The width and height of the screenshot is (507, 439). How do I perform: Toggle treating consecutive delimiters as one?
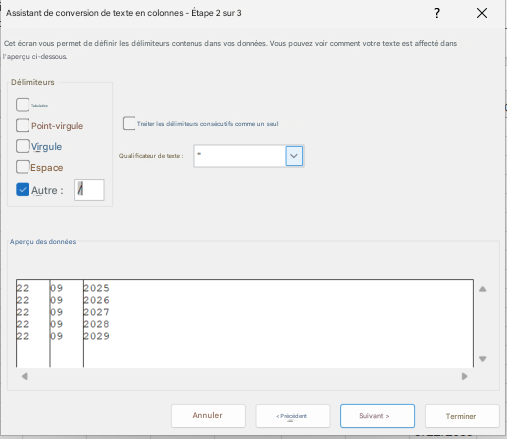pyautogui.click(x=129, y=123)
